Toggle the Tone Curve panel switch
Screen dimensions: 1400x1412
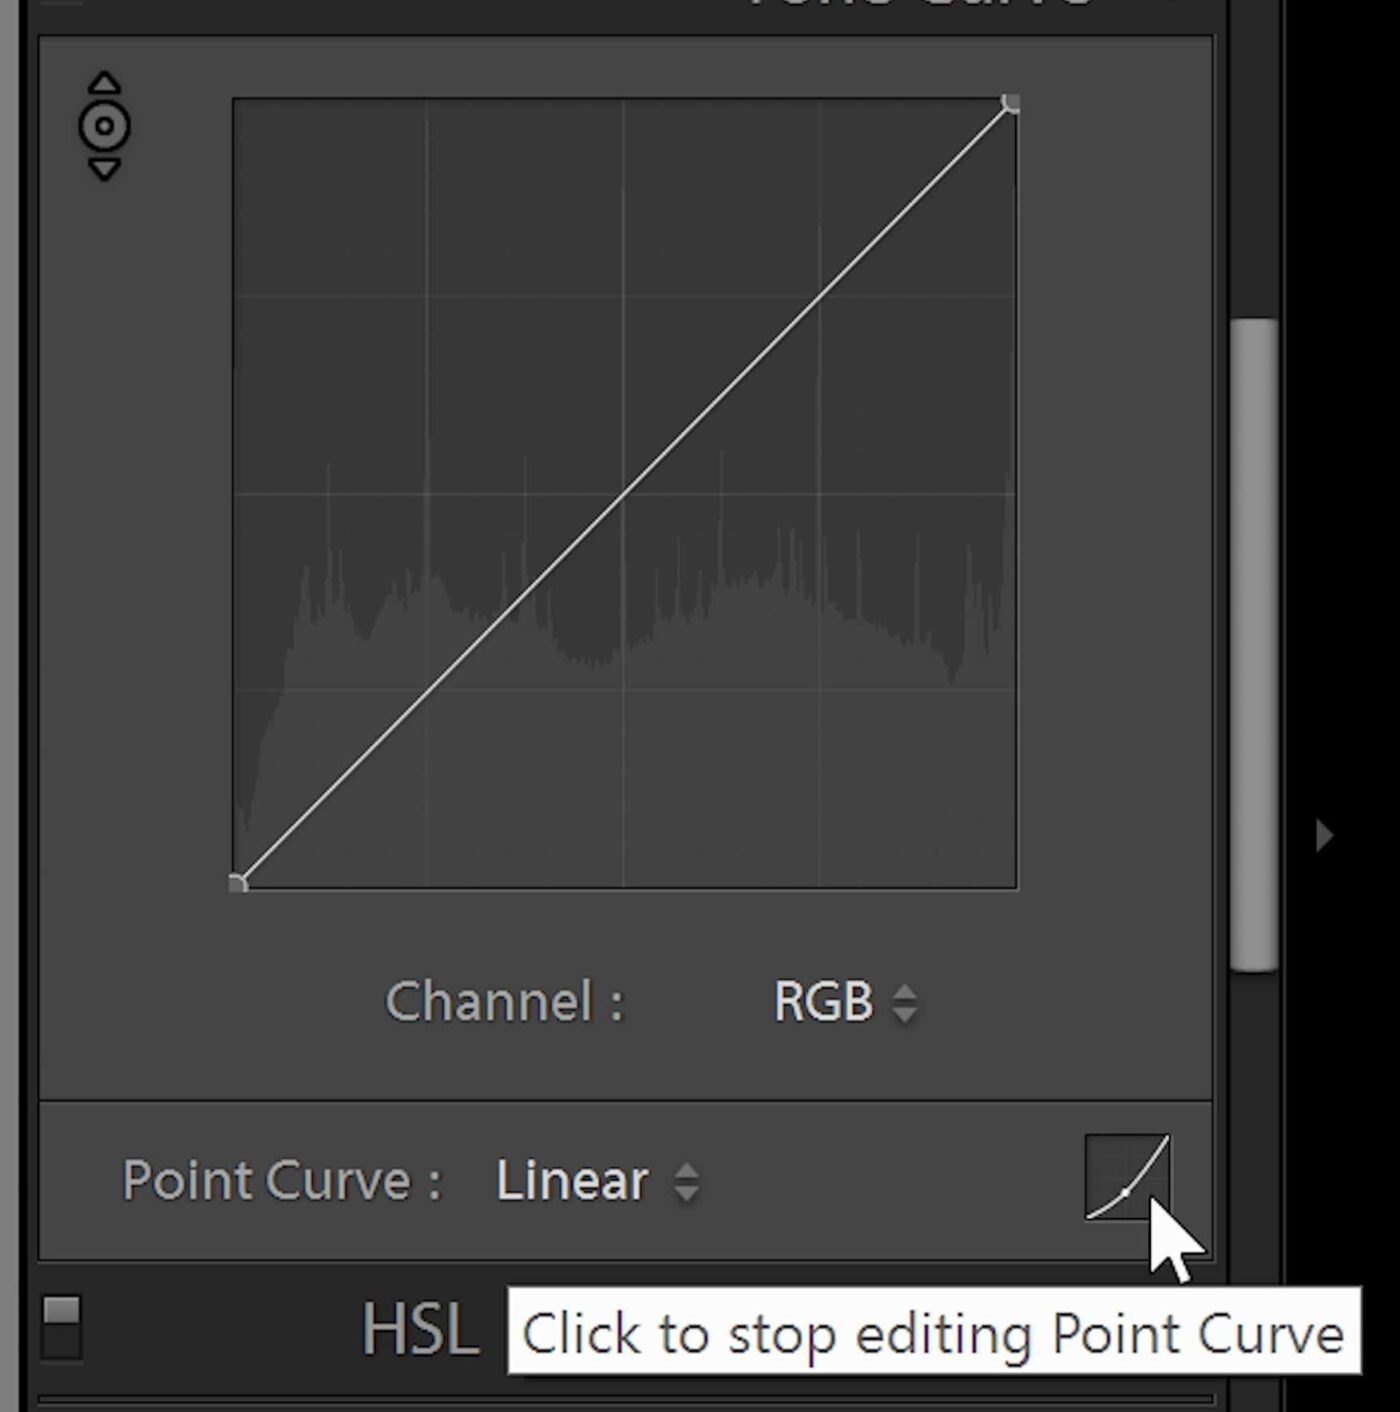62,5
